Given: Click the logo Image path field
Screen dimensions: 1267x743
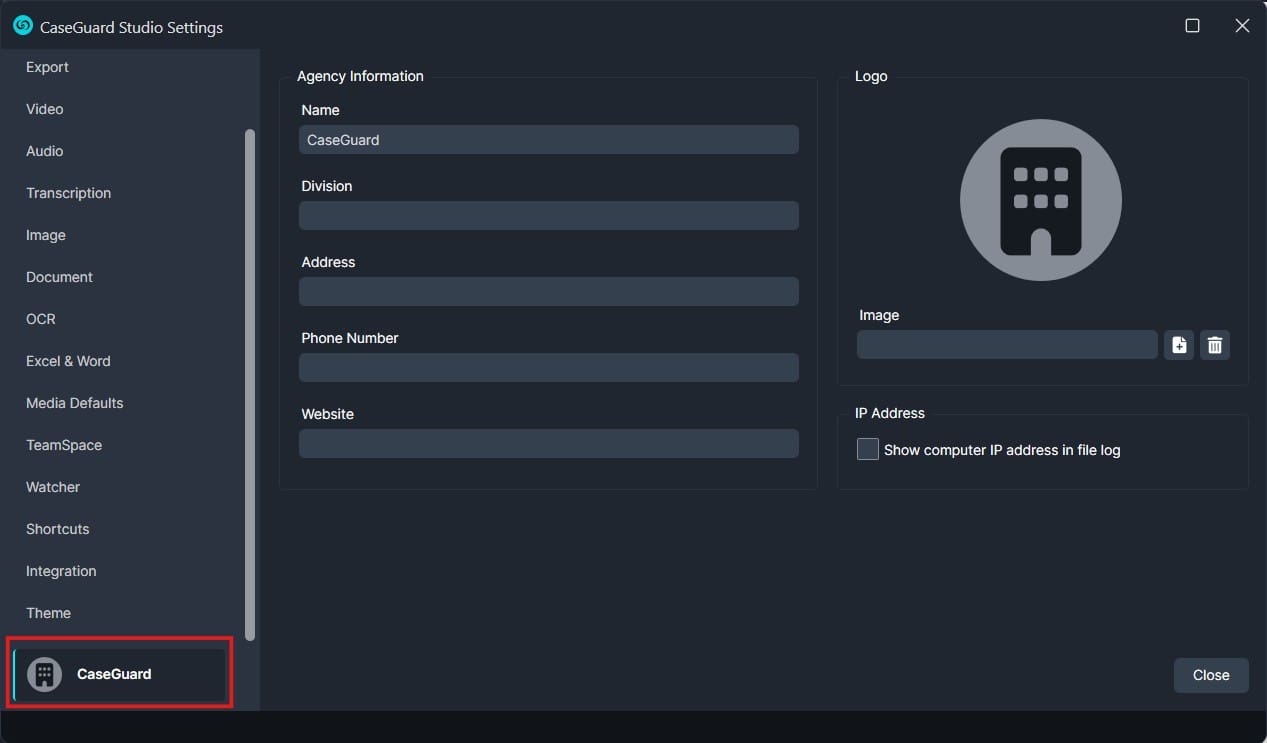Looking at the screenshot, I should 1006,345.
